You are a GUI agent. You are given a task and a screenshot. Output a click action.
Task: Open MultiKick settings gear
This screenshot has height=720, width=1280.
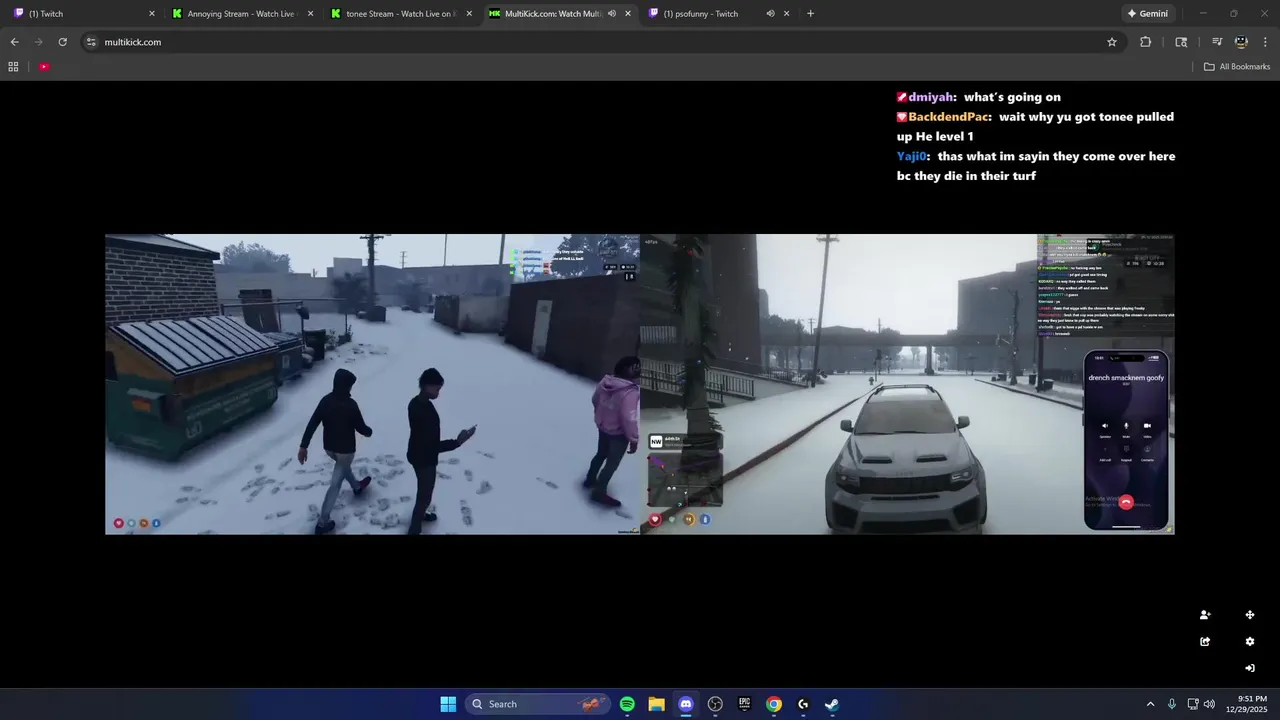pyautogui.click(x=1250, y=642)
